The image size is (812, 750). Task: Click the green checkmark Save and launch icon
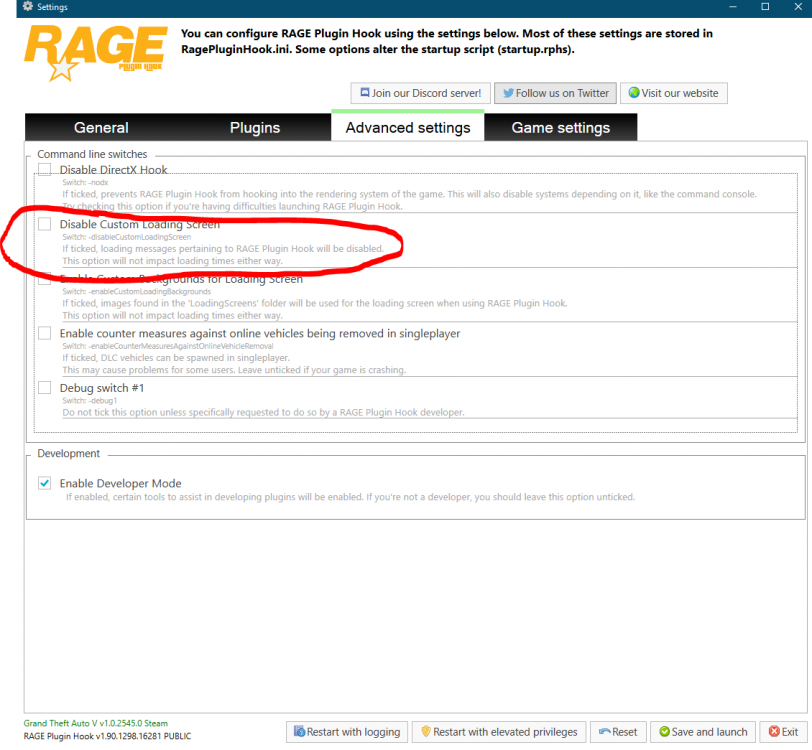pyautogui.click(x=664, y=731)
